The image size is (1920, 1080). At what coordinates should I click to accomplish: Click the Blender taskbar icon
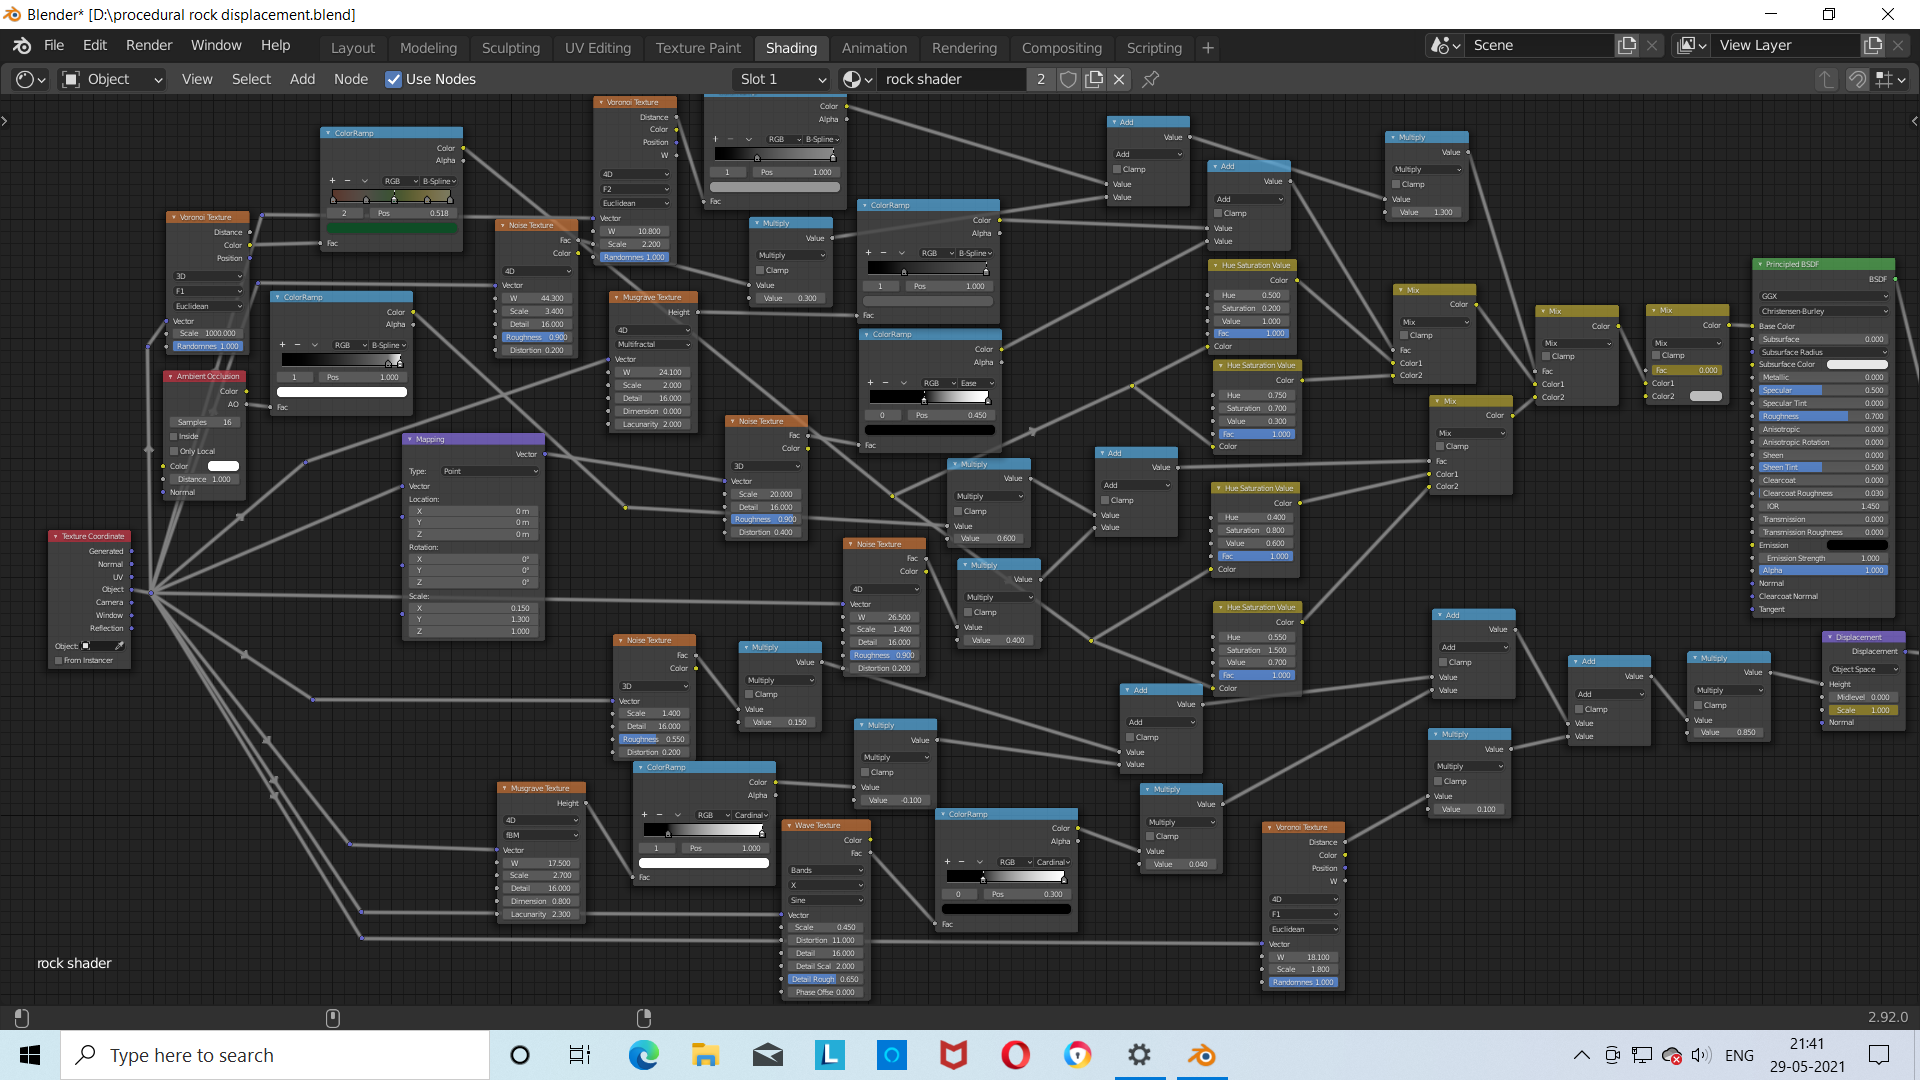1201,1055
